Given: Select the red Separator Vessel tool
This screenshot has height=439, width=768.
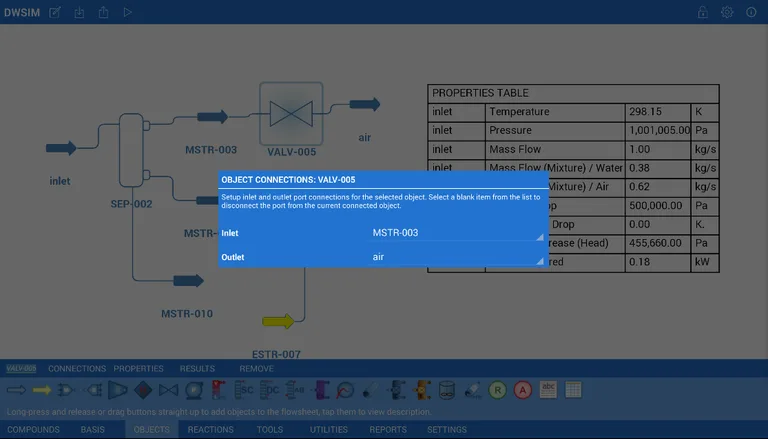Looking at the screenshot, I should click(219, 390).
